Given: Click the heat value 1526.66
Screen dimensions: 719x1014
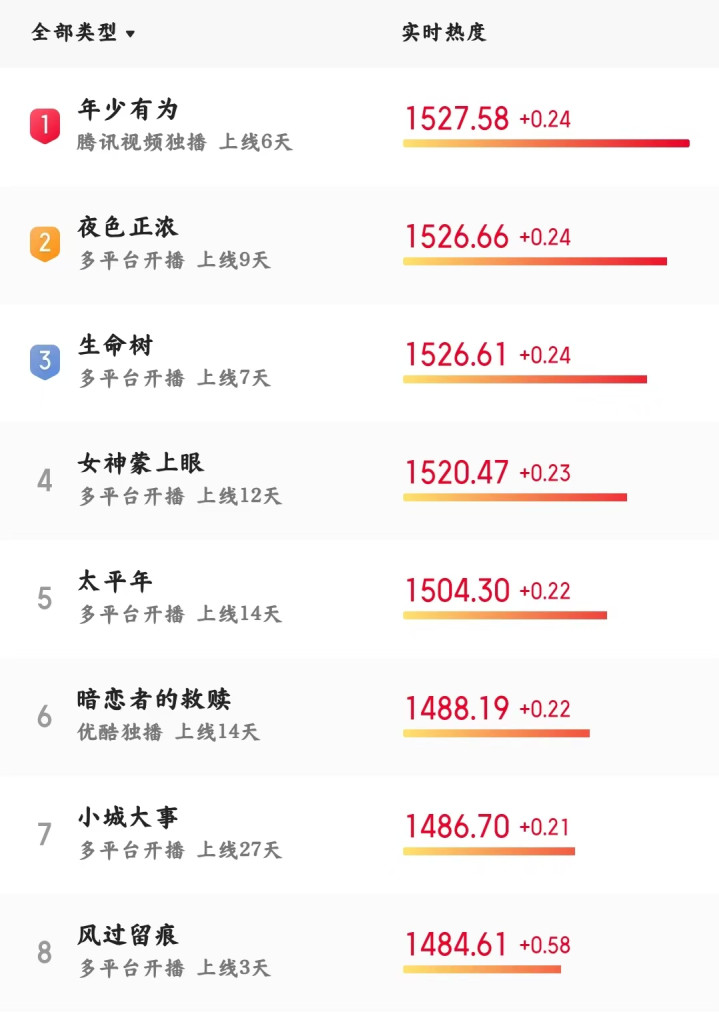Looking at the screenshot, I should [x=457, y=237].
